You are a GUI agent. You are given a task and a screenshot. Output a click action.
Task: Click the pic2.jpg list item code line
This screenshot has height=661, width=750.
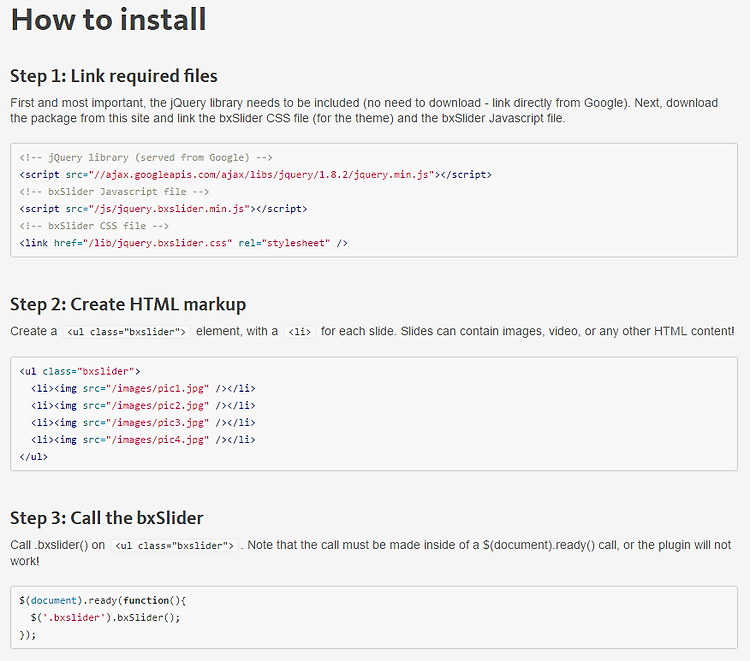pos(143,406)
